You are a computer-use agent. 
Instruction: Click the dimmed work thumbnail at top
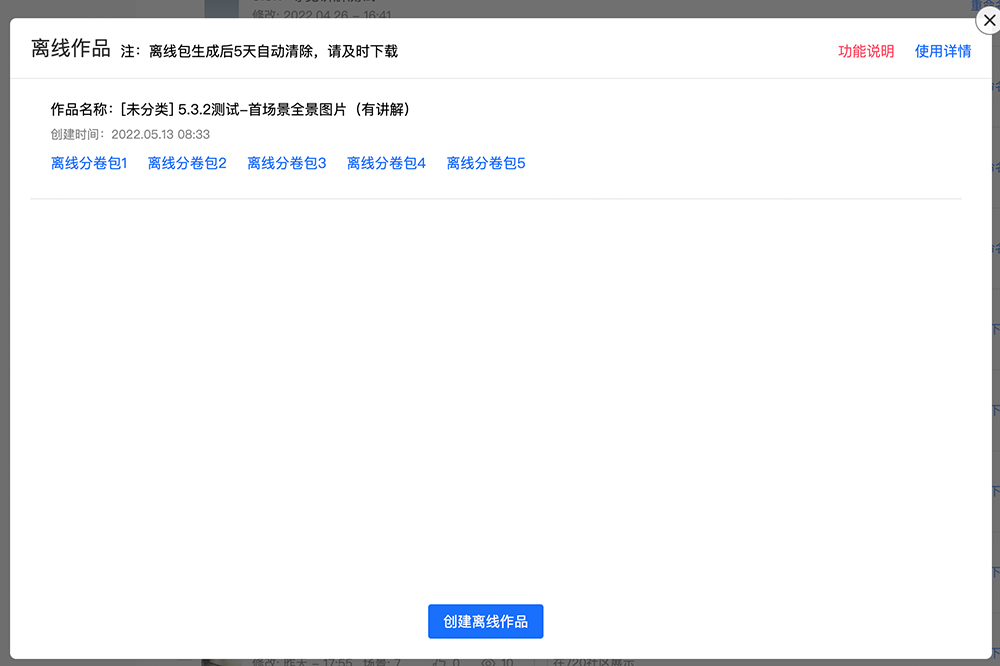pos(221,8)
